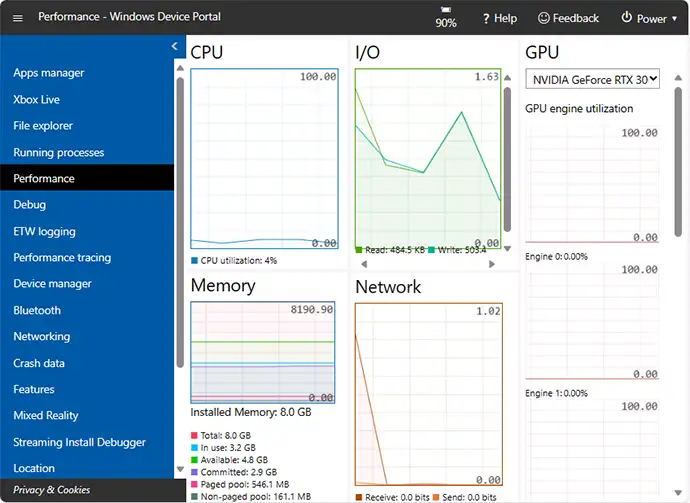Screen dimensions: 690x503
Task: Click the GPU panel scroll-down arrow
Action: point(678,493)
